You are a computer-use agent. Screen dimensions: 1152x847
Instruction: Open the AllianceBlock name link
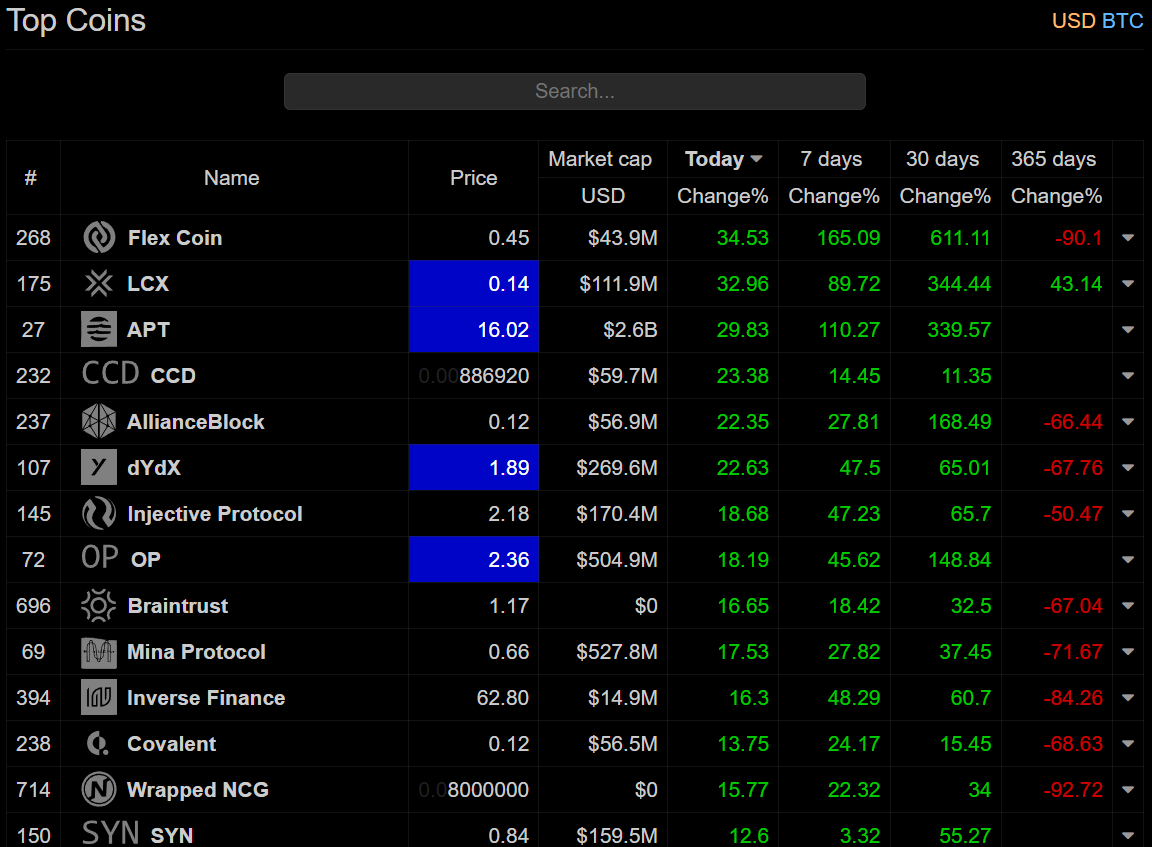point(195,422)
